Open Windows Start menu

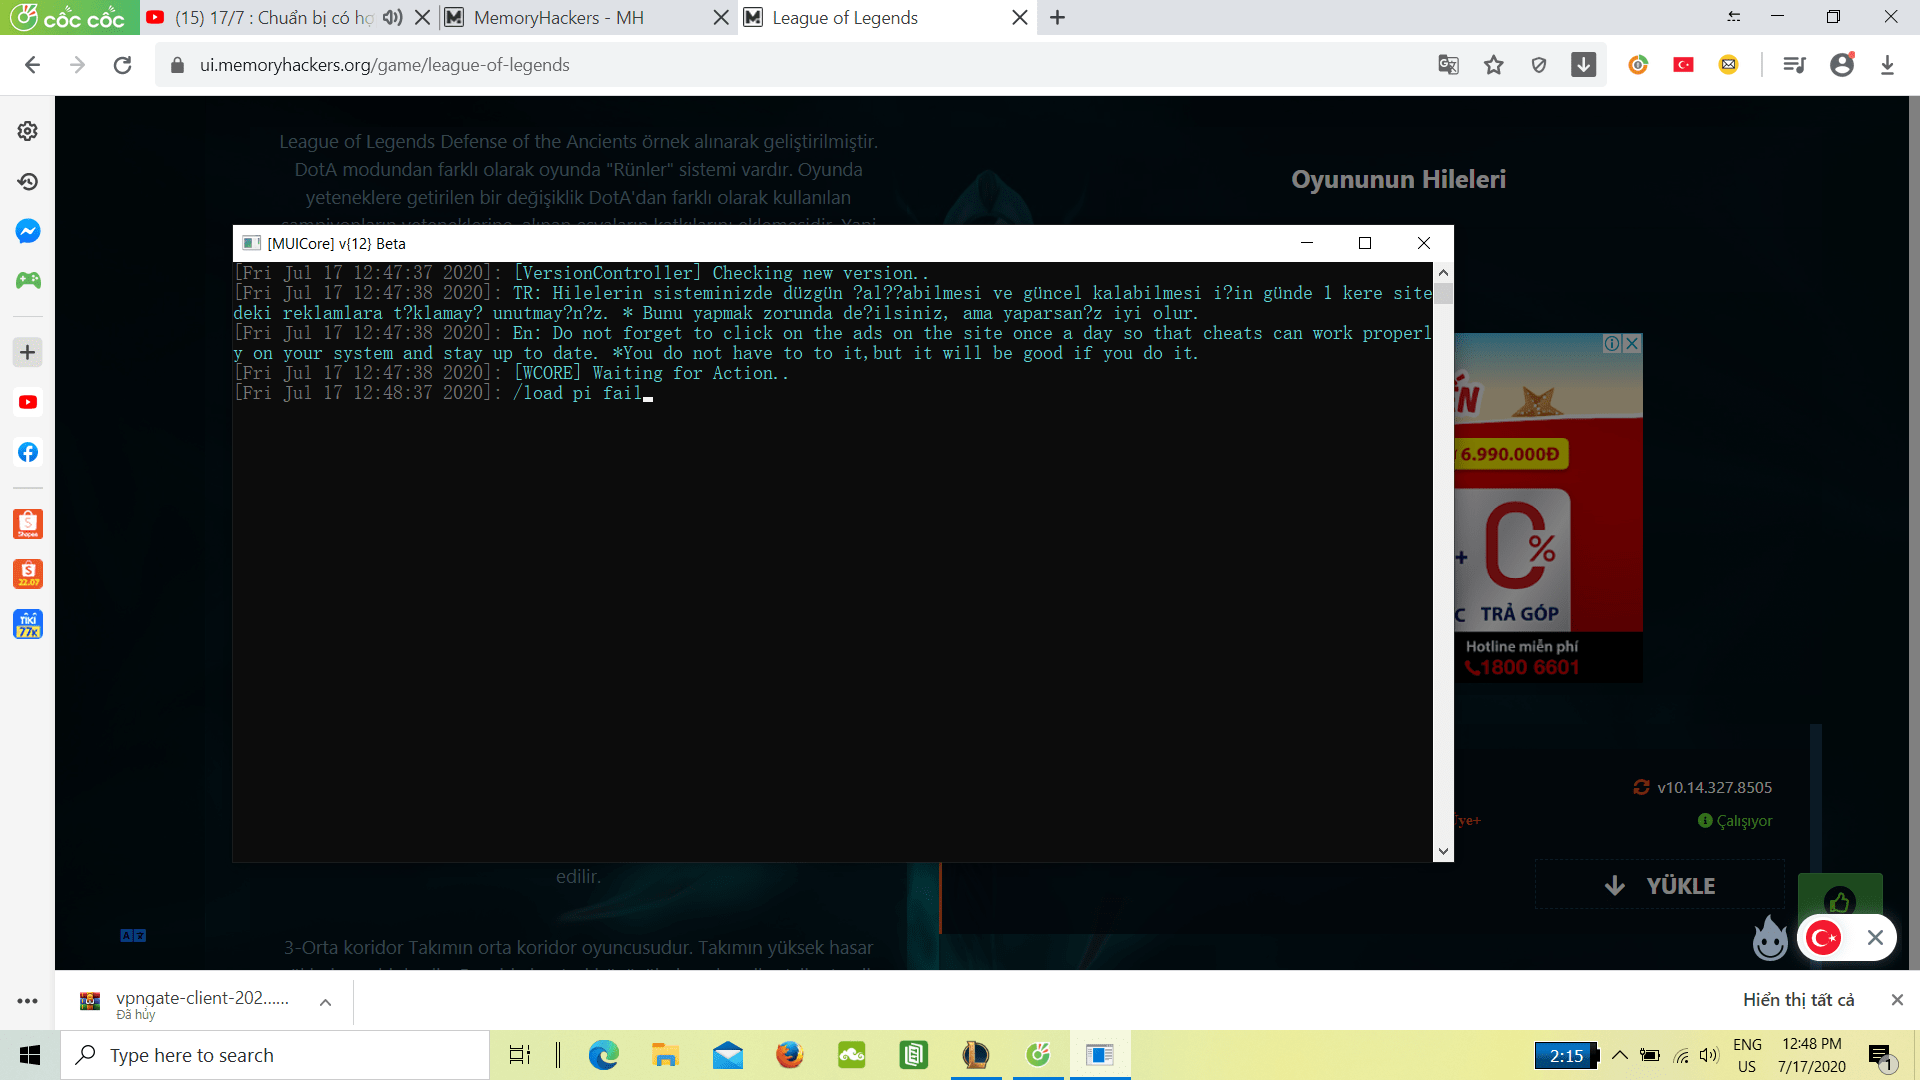point(30,1055)
